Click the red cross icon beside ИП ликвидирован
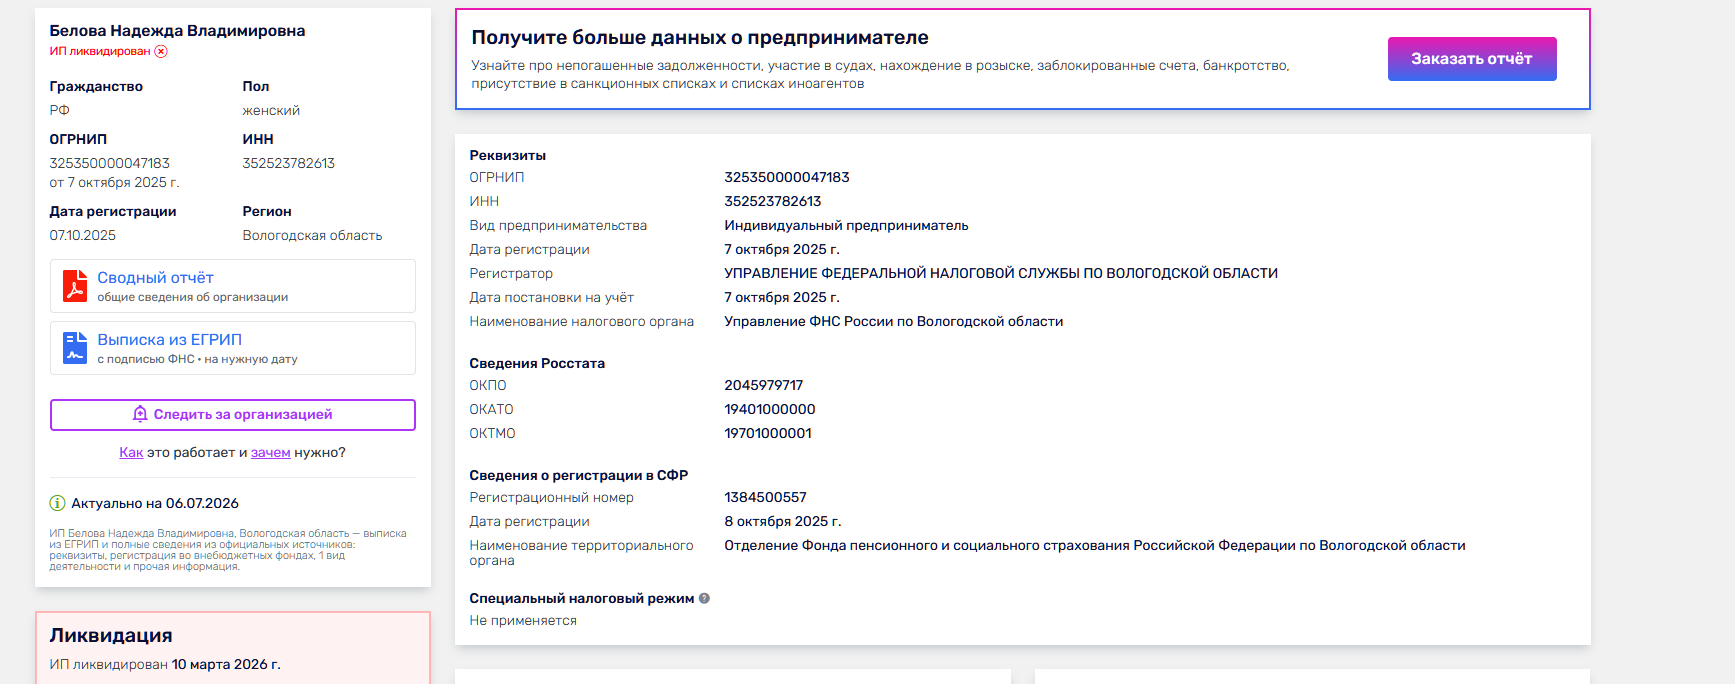 (161, 51)
